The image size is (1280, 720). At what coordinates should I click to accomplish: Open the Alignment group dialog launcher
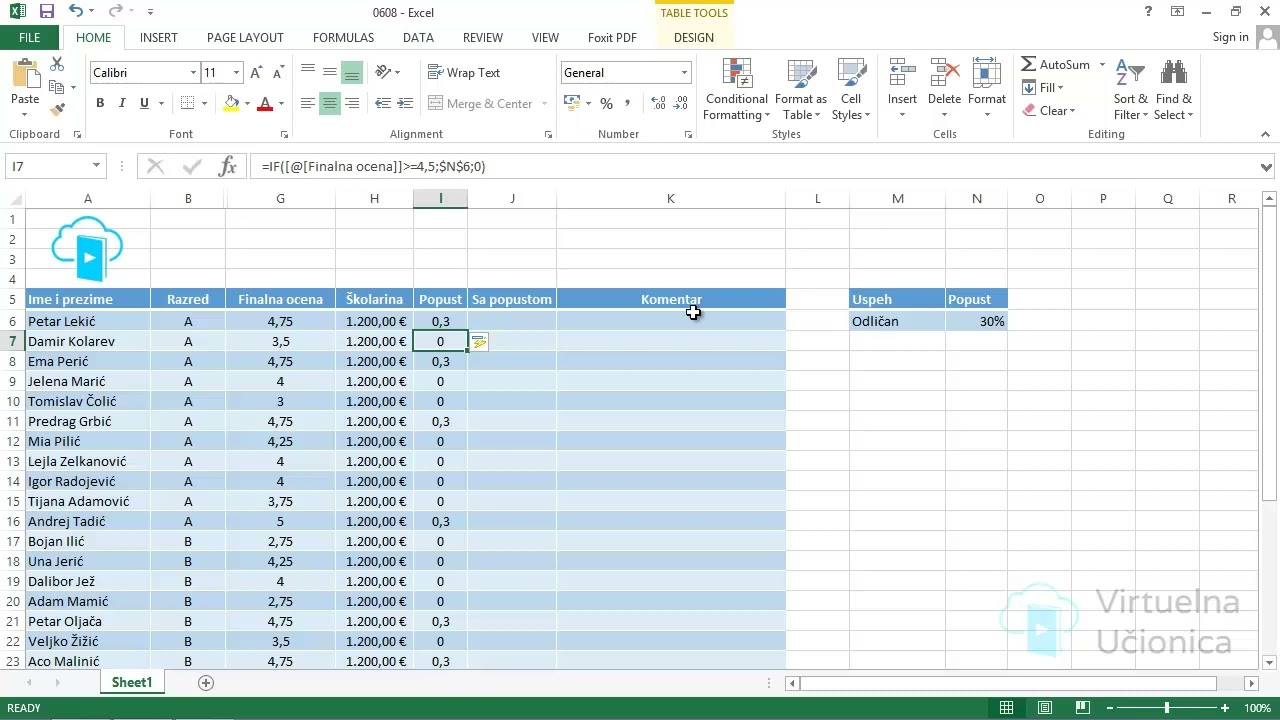tap(548, 134)
